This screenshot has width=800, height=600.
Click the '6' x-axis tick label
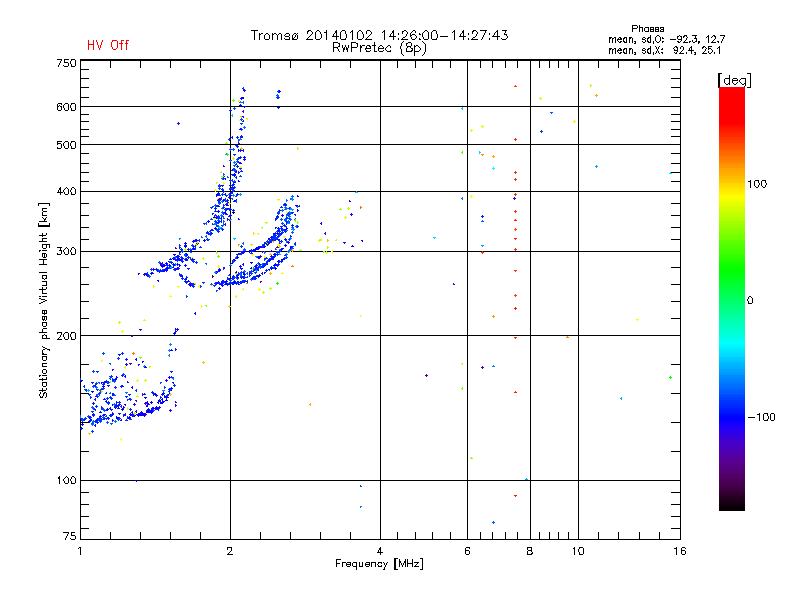click(467, 551)
